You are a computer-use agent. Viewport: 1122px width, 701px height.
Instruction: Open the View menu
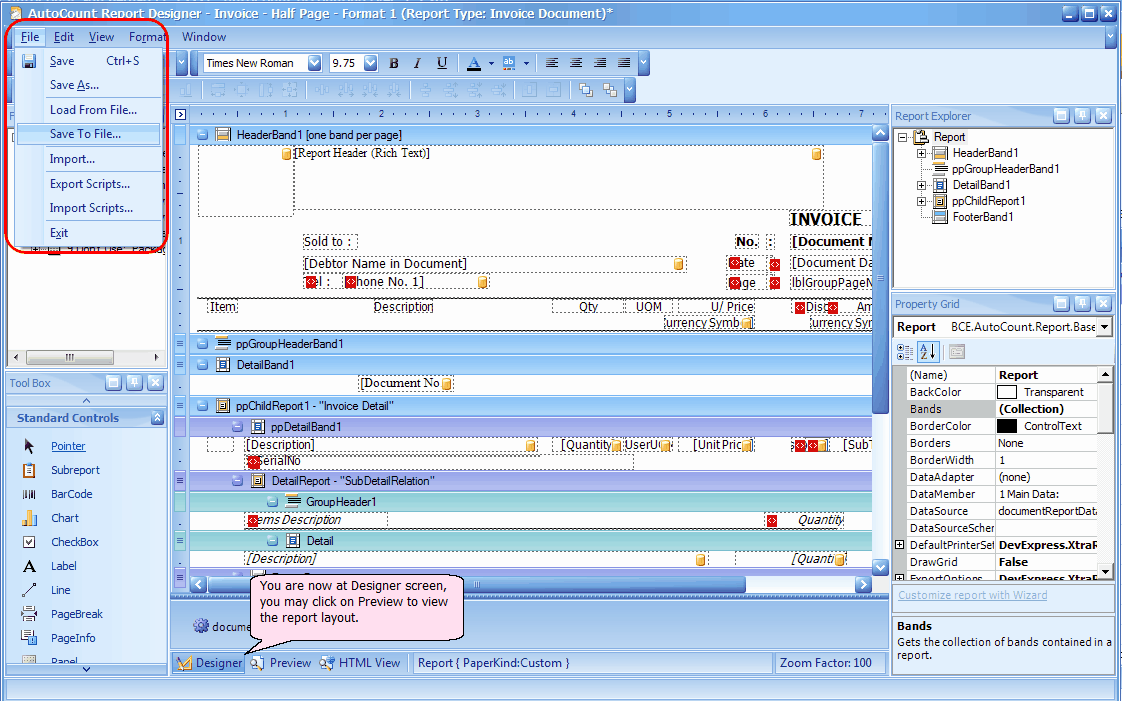pyautogui.click(x=101, y=37)
